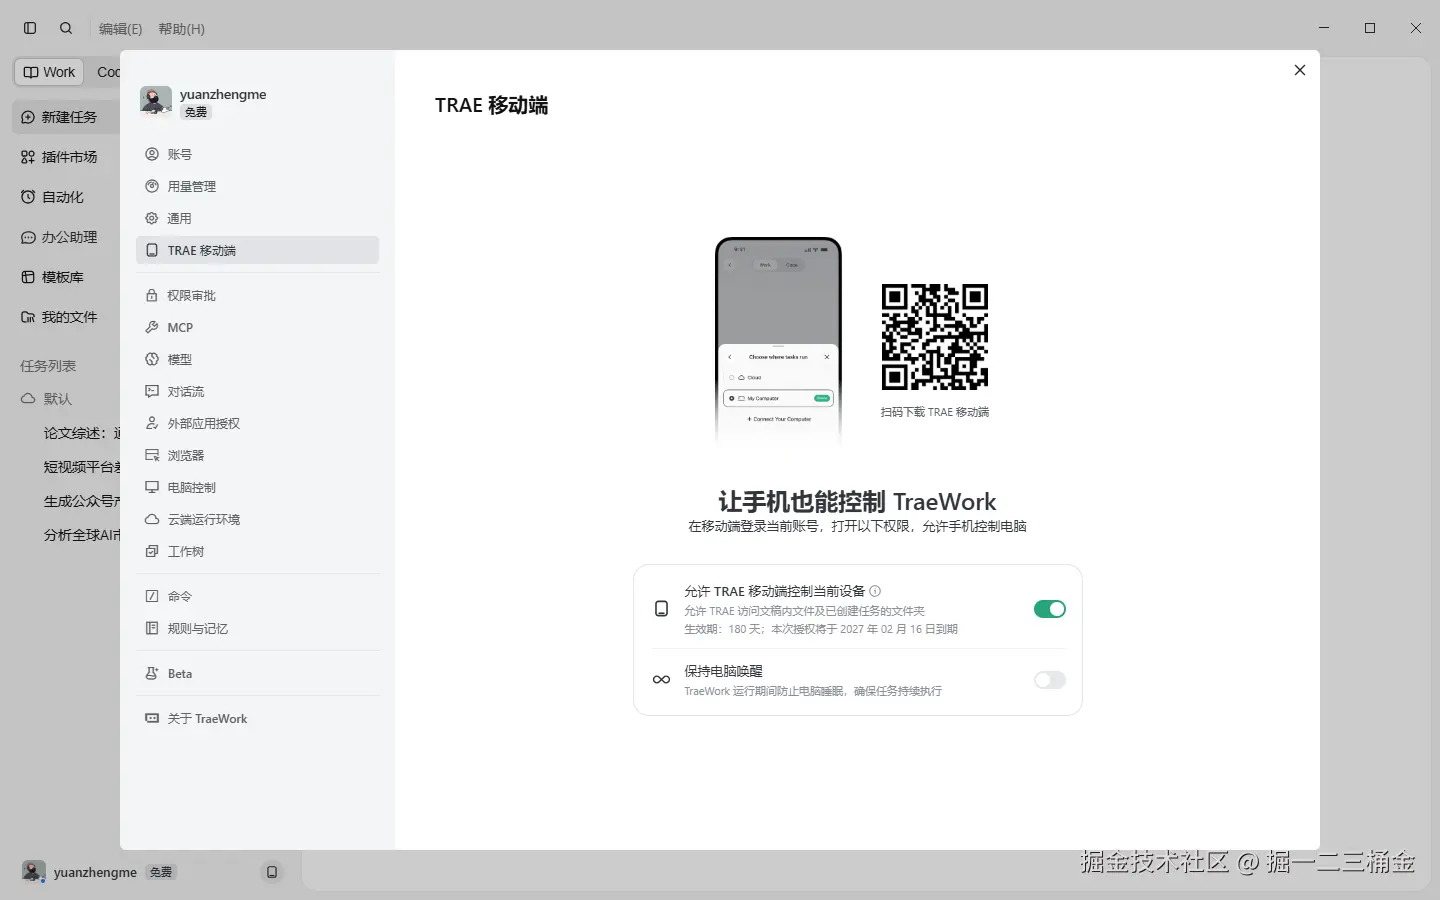Open the 模型 settings icon
1440x900 pixels.
152,359
